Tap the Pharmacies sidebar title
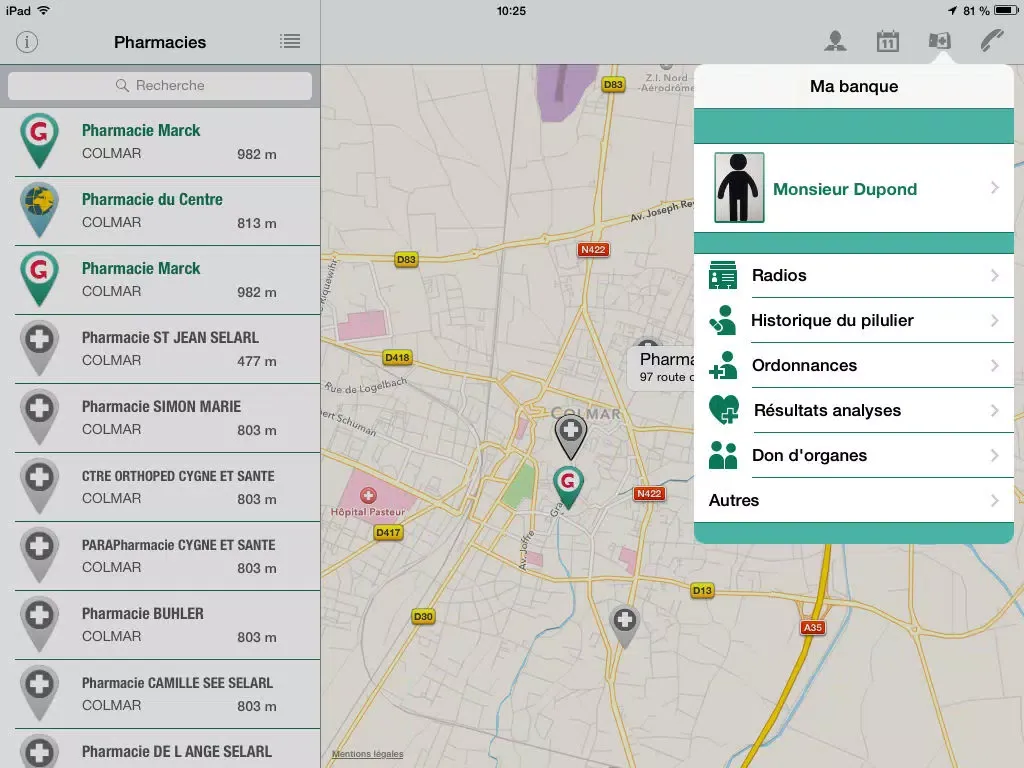Viewport: 1024px width, 768px height. click(160, 42)
